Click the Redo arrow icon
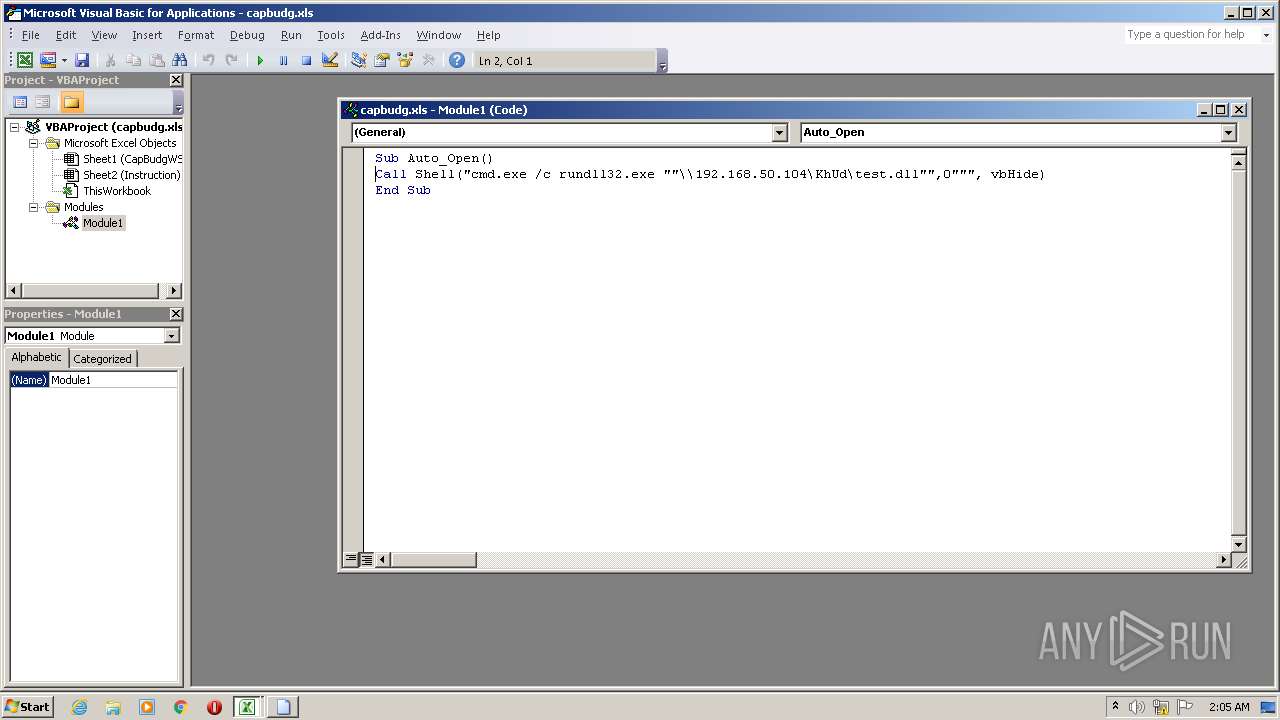The height and width of the screenshot is (720, 1280). pyautogui.click(x=231, y=61)
